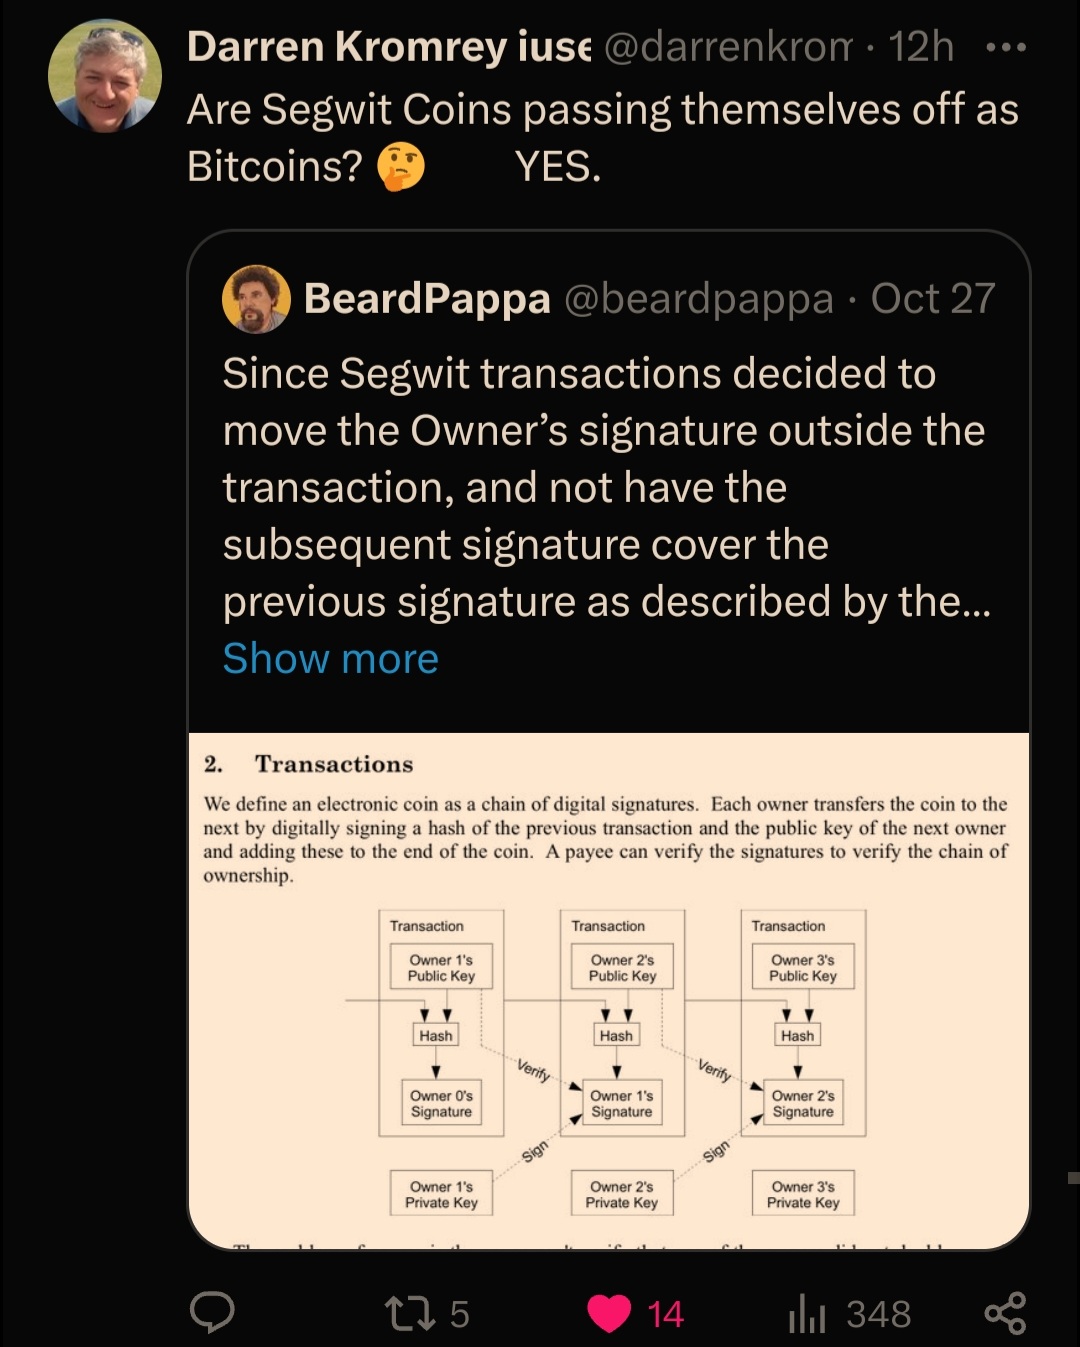Open the @darrenkrom handle
The height and width of the screenshot is (1347, 1080).
729,47
